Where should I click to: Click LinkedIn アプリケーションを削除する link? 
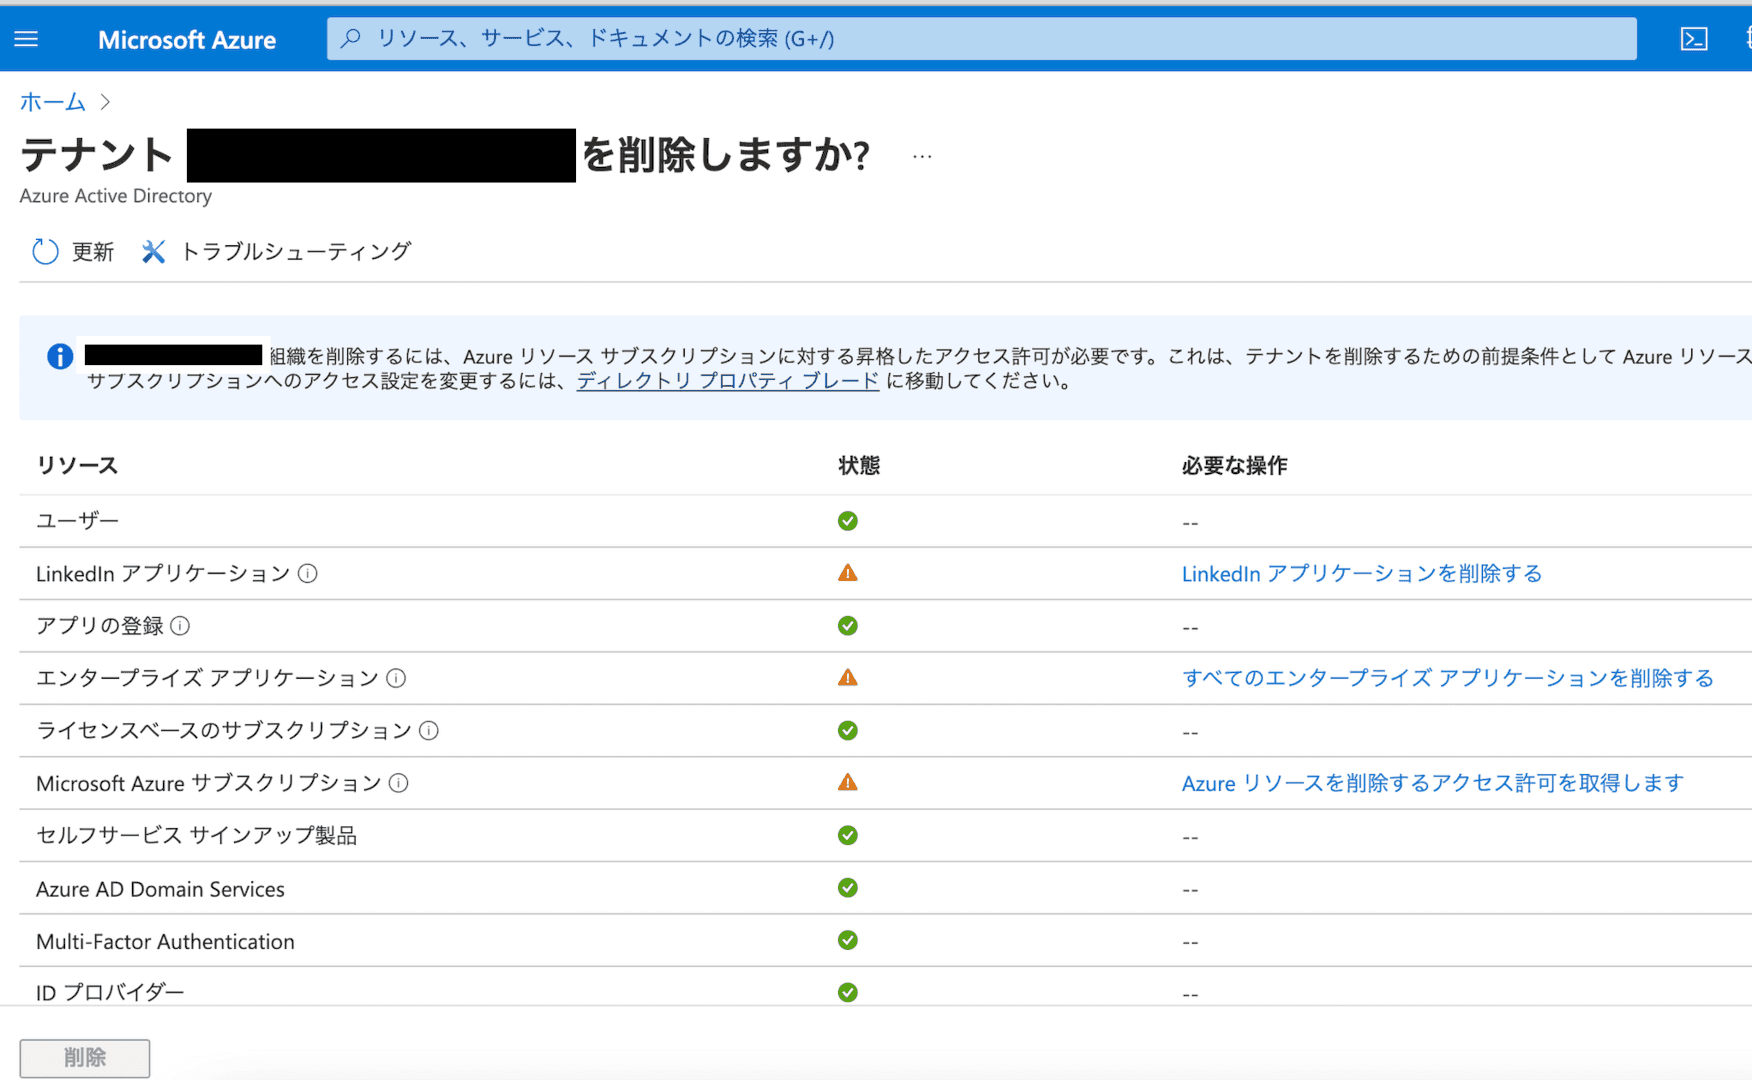[1361, 574]
